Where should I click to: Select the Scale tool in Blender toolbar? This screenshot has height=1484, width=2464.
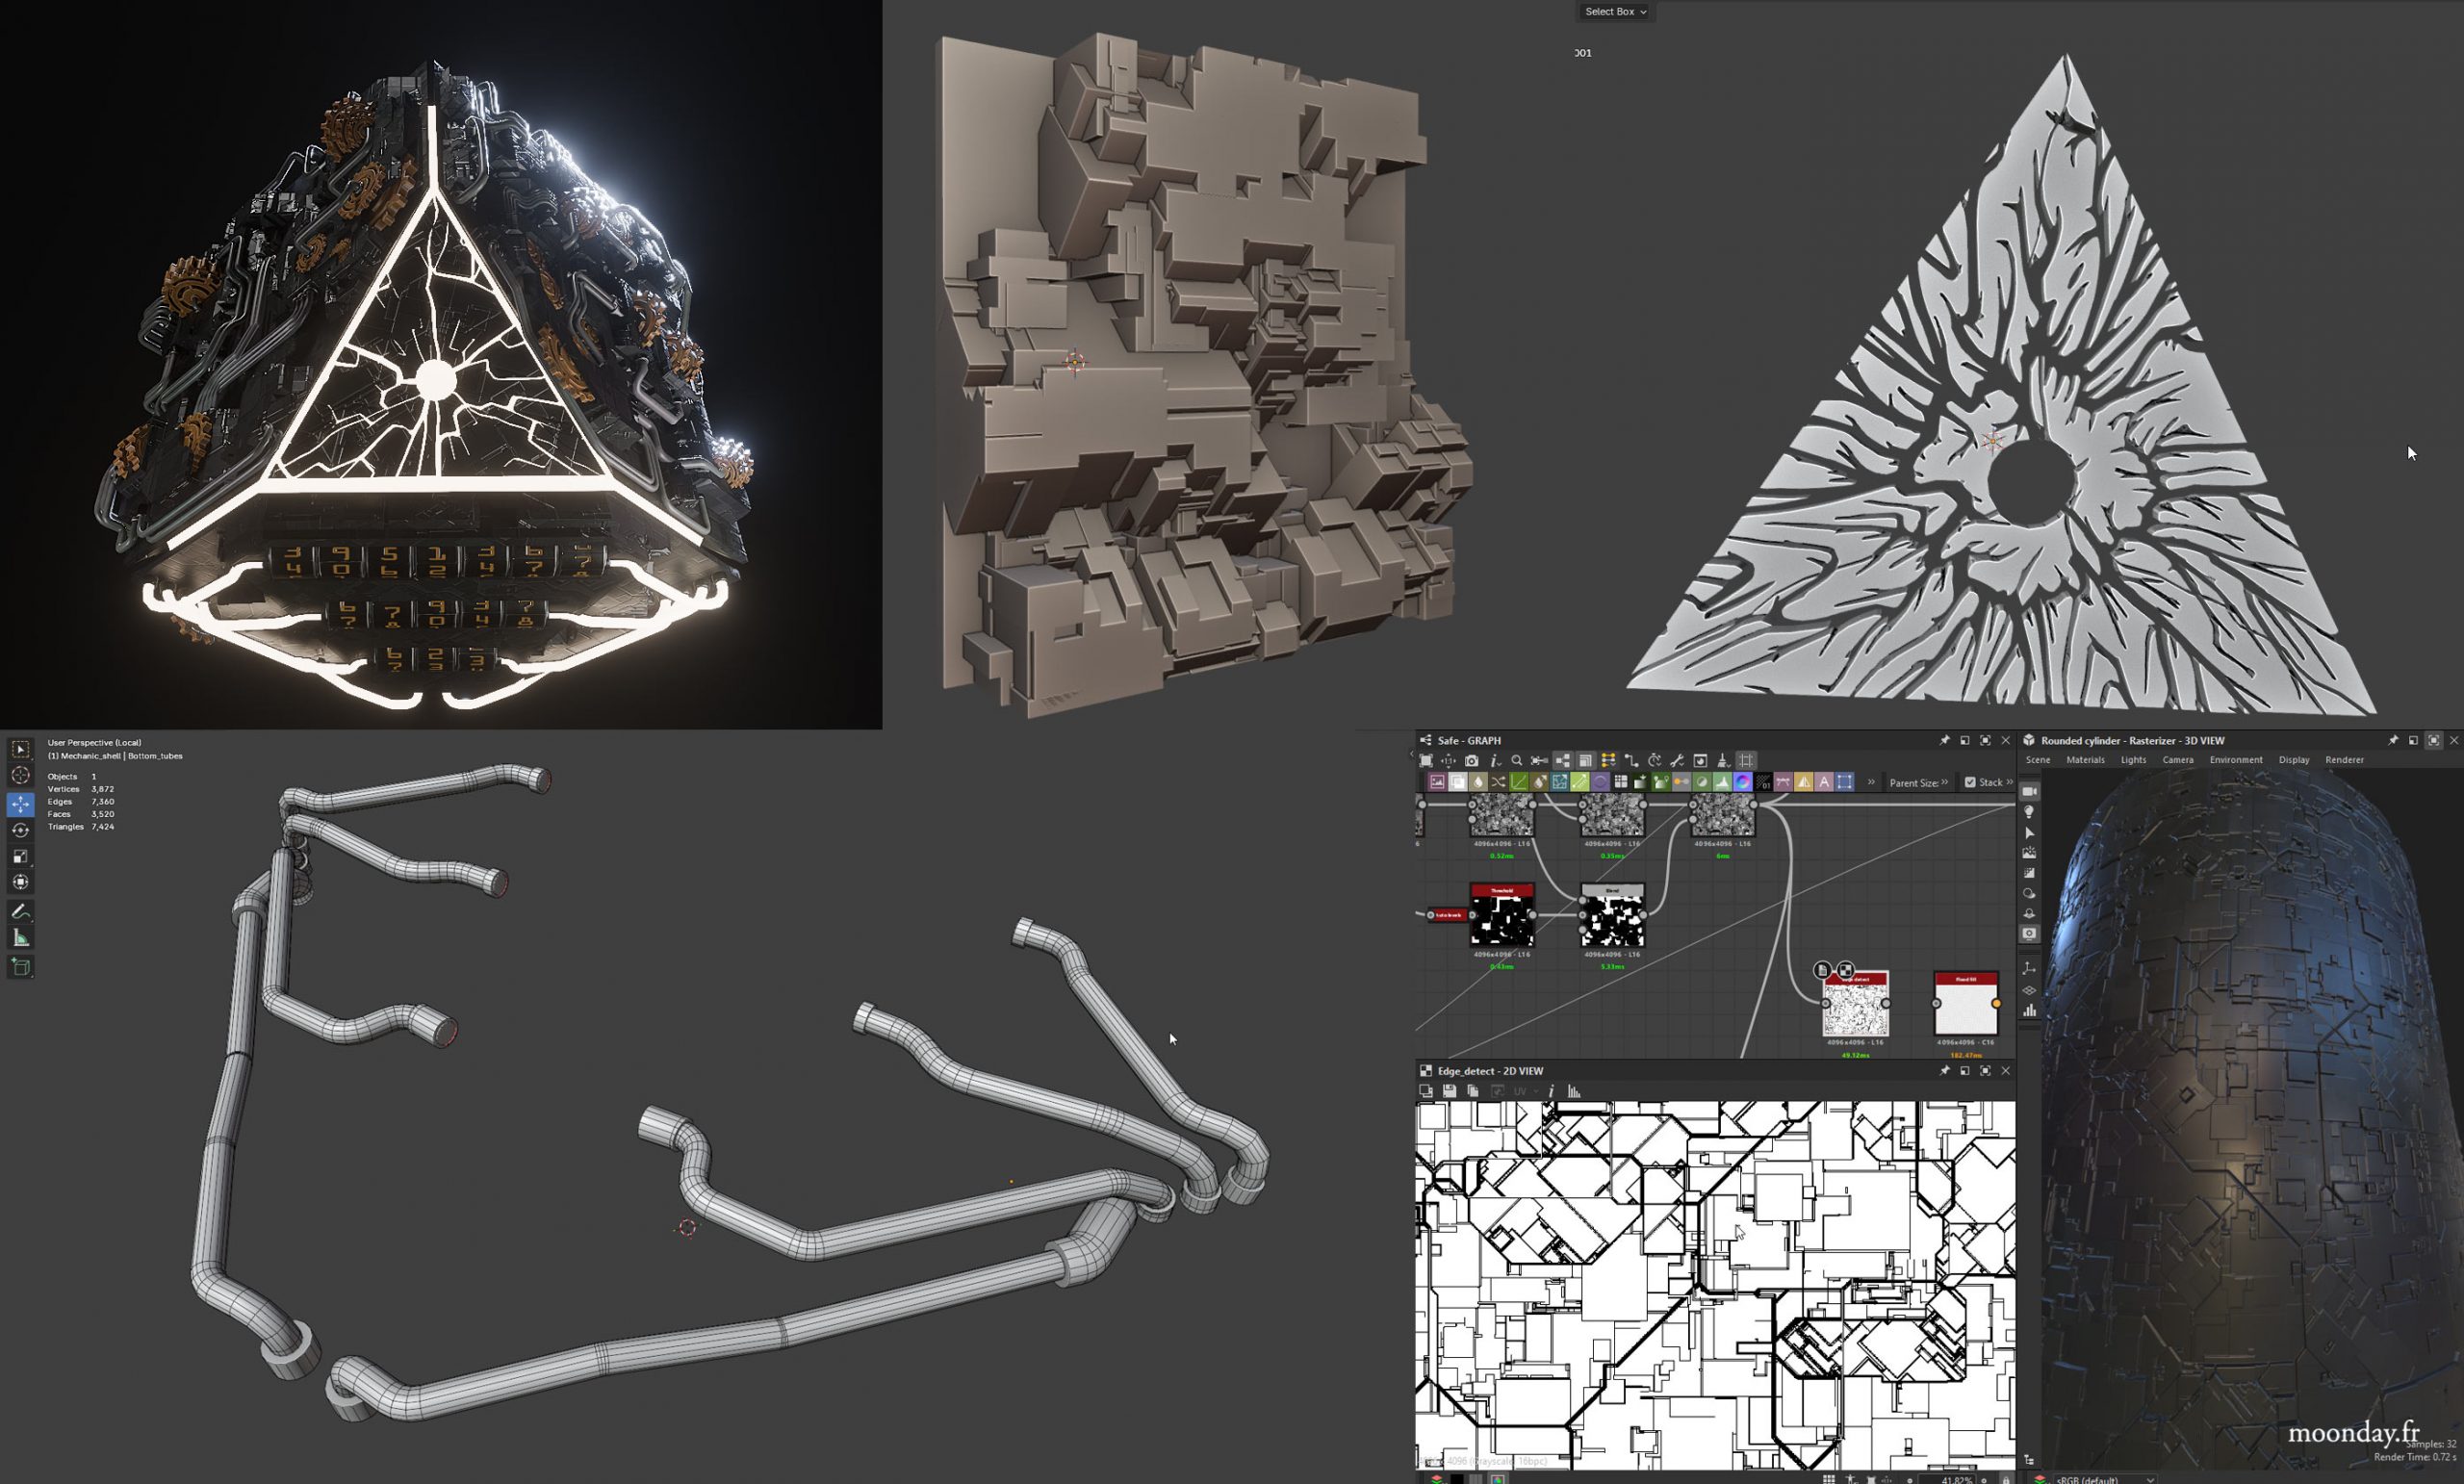(20, 856)
